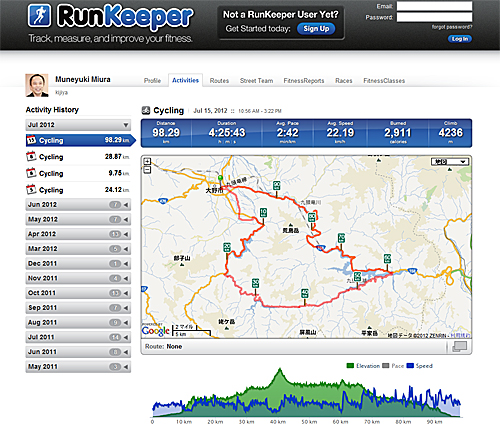The width and height of the screenshot is (500, 430).
Task: Click the RunKeeper runner logo icon
Action: [x=40, y=15]
